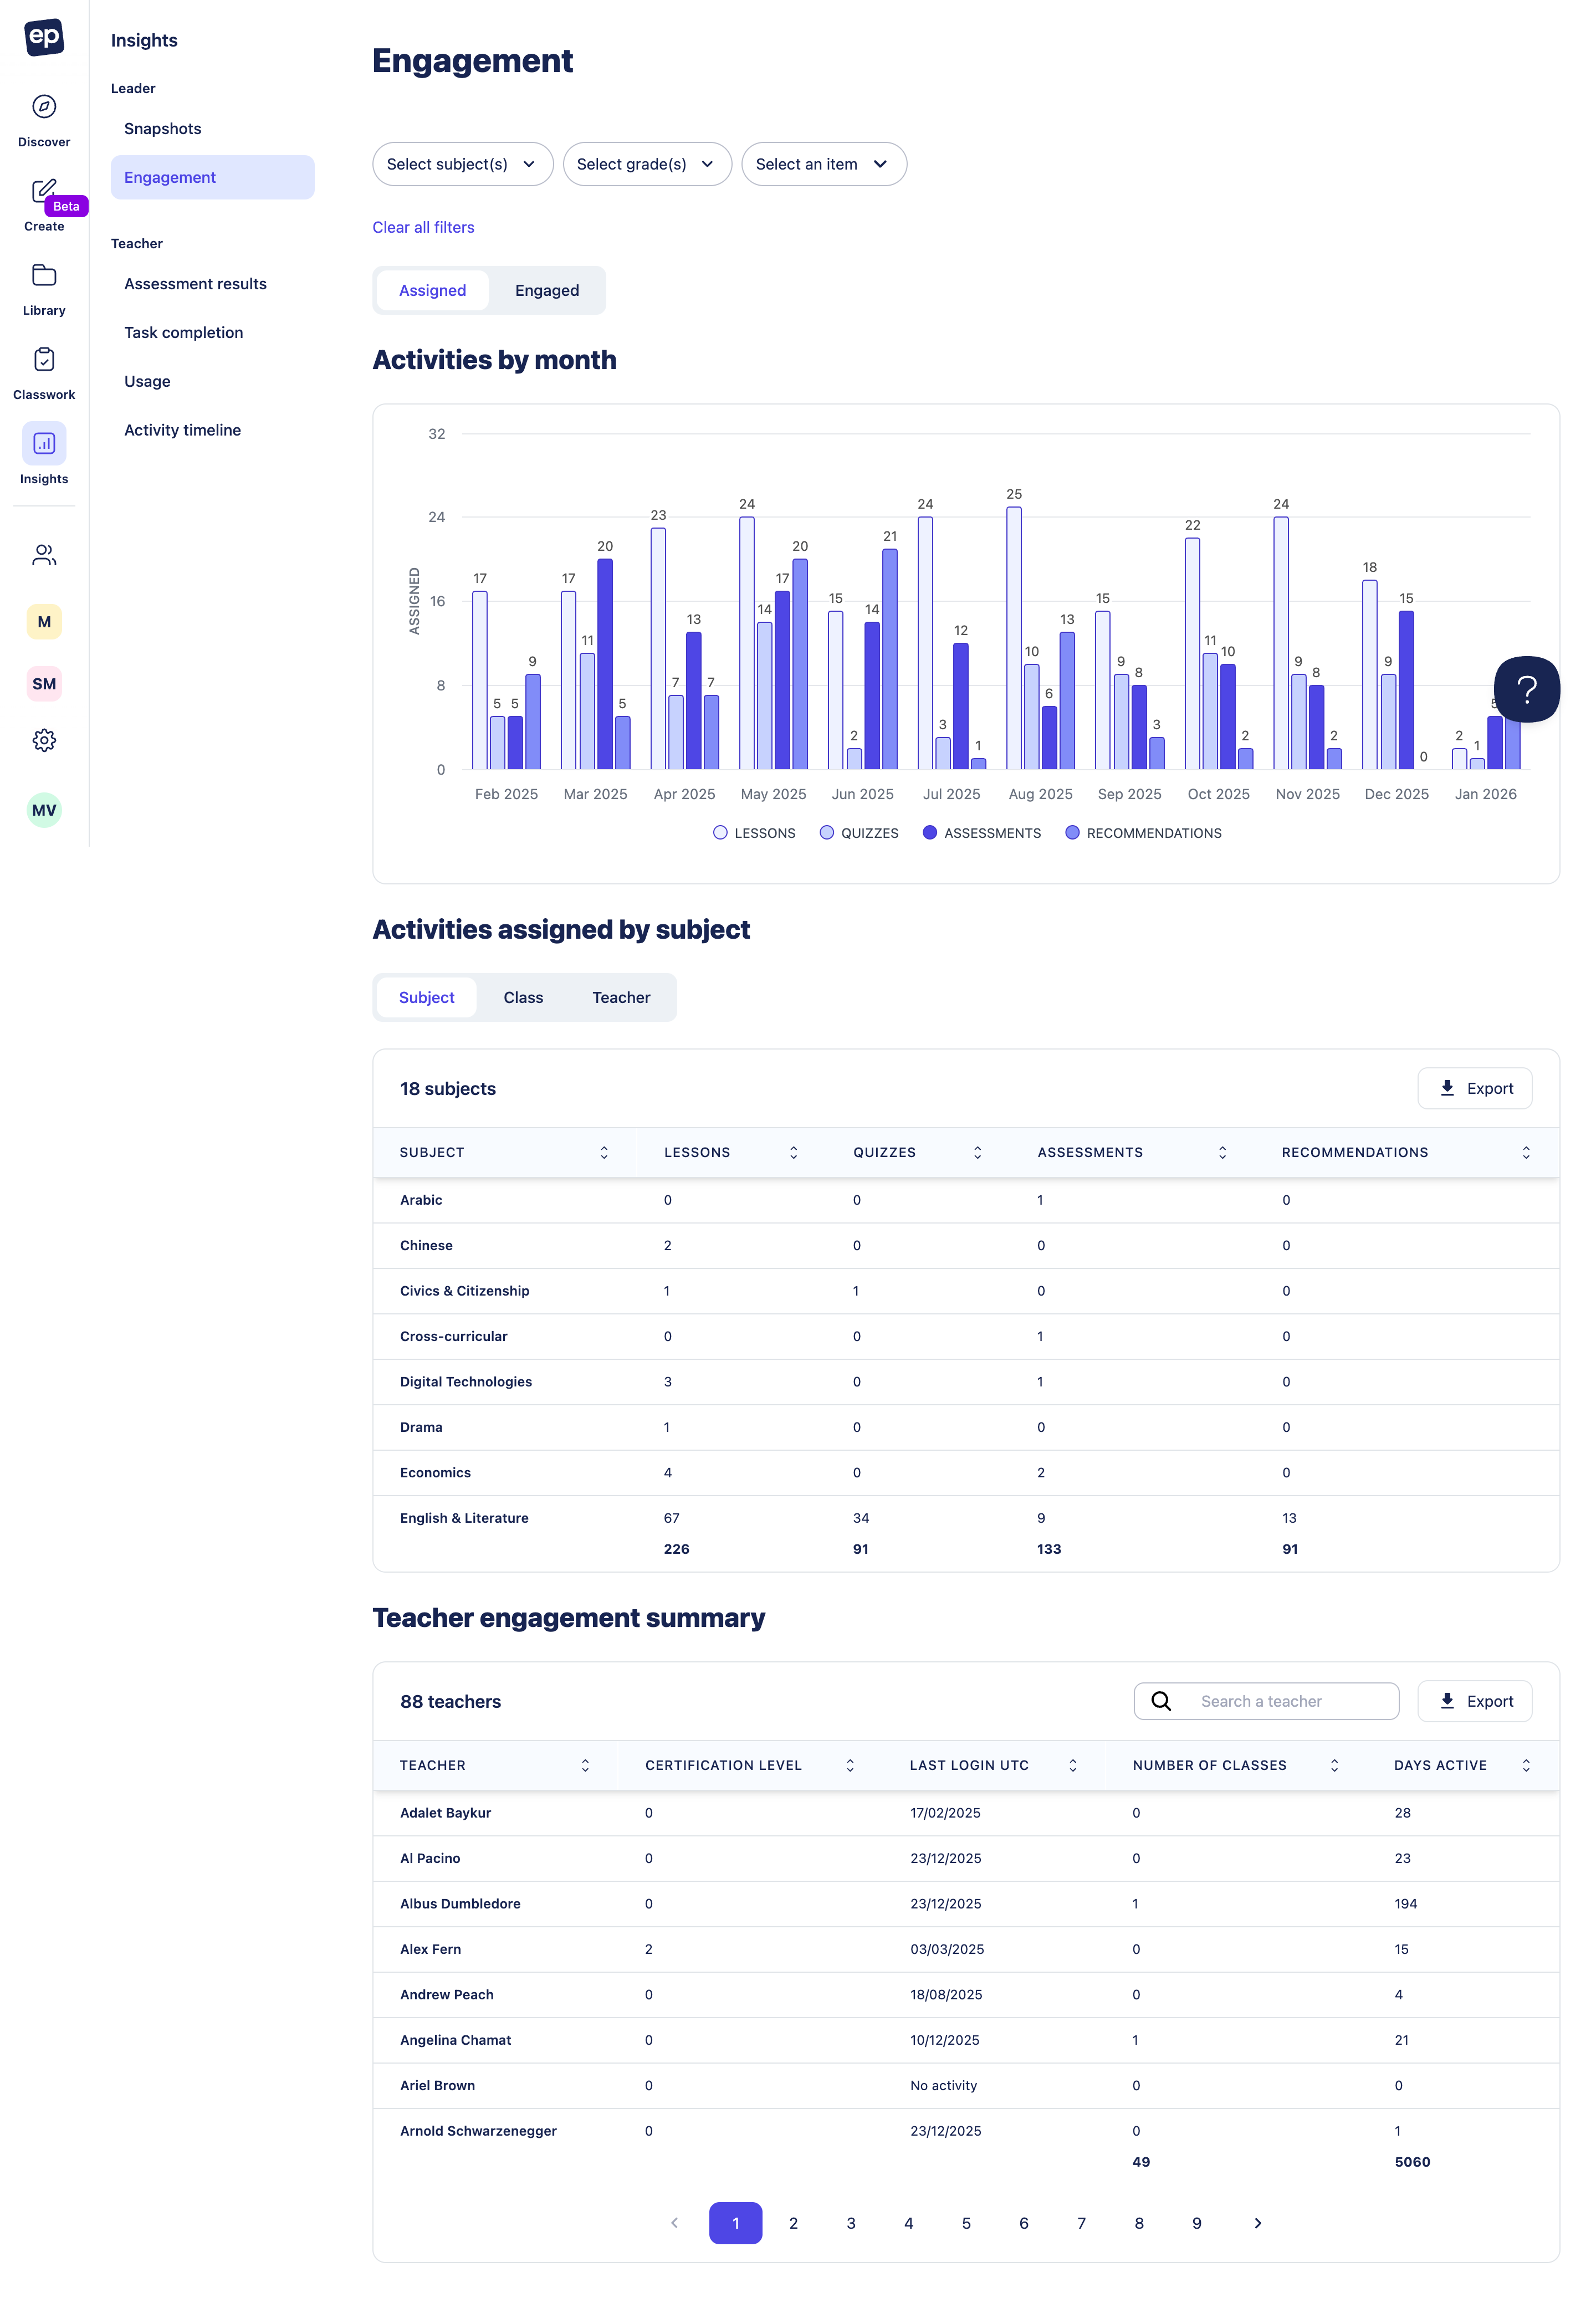The width and height of the screenshot is (1596, 2303).
Task: Open the Select subject(s) dropdown
Action: coord(462,164)
